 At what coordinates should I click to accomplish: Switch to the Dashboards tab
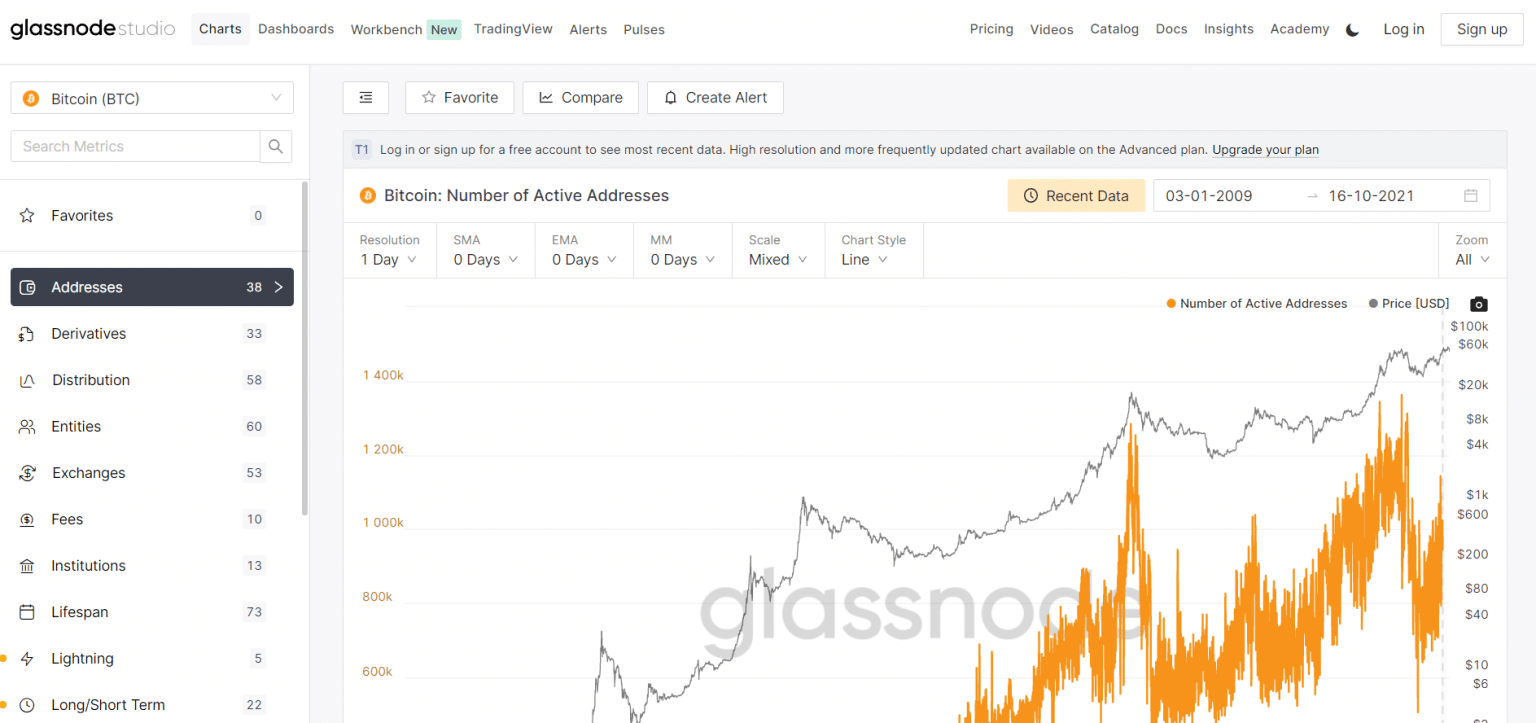point(295,29)
